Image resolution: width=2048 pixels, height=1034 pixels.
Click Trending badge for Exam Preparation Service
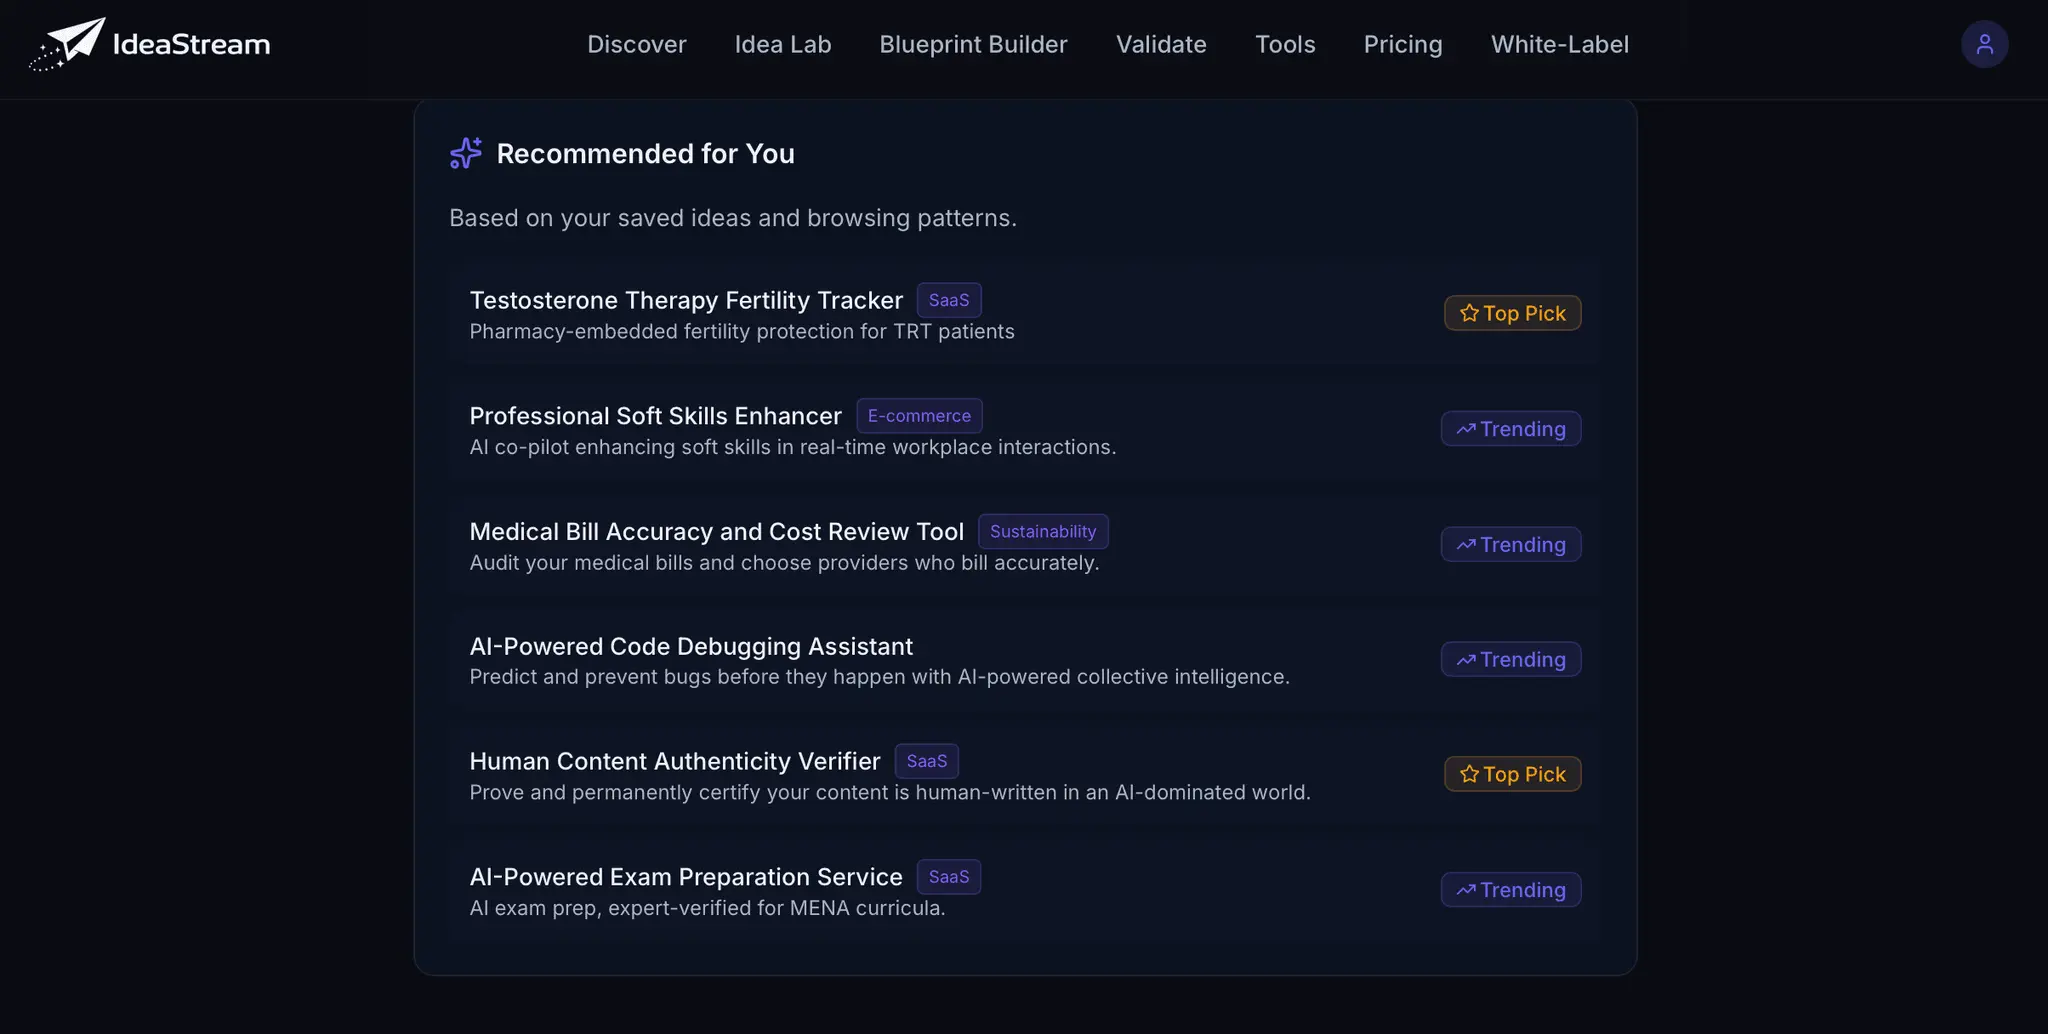pyautogui.click(x=1511, y=890)
